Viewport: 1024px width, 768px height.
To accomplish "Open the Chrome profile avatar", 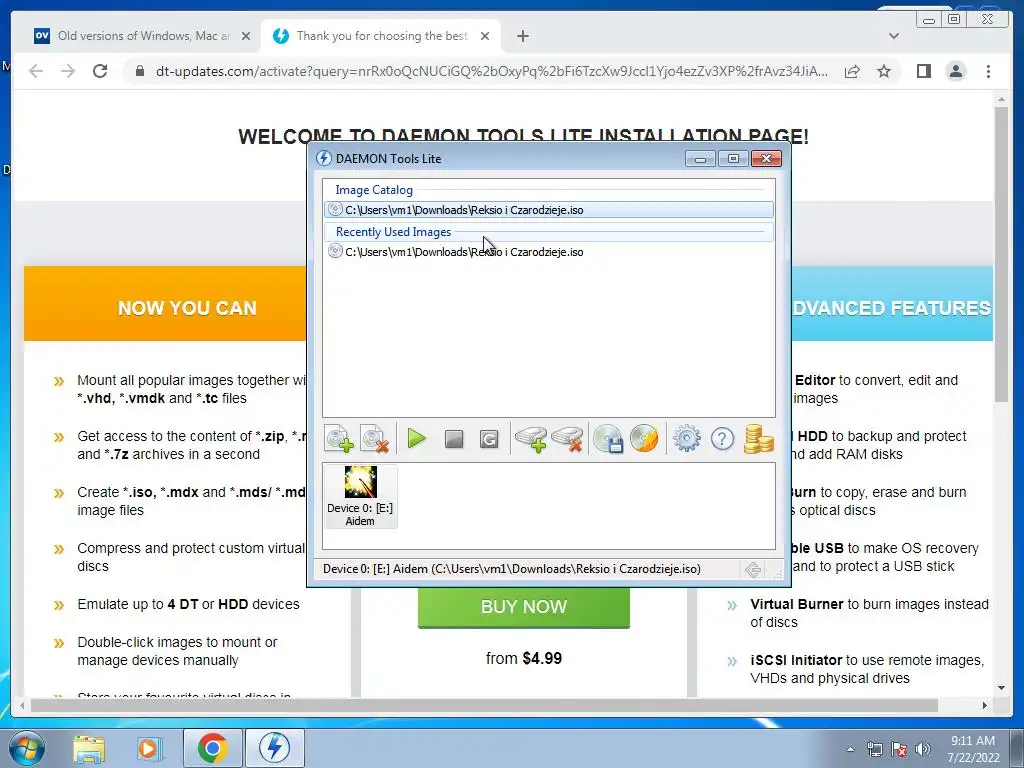I will pos(955,71).
